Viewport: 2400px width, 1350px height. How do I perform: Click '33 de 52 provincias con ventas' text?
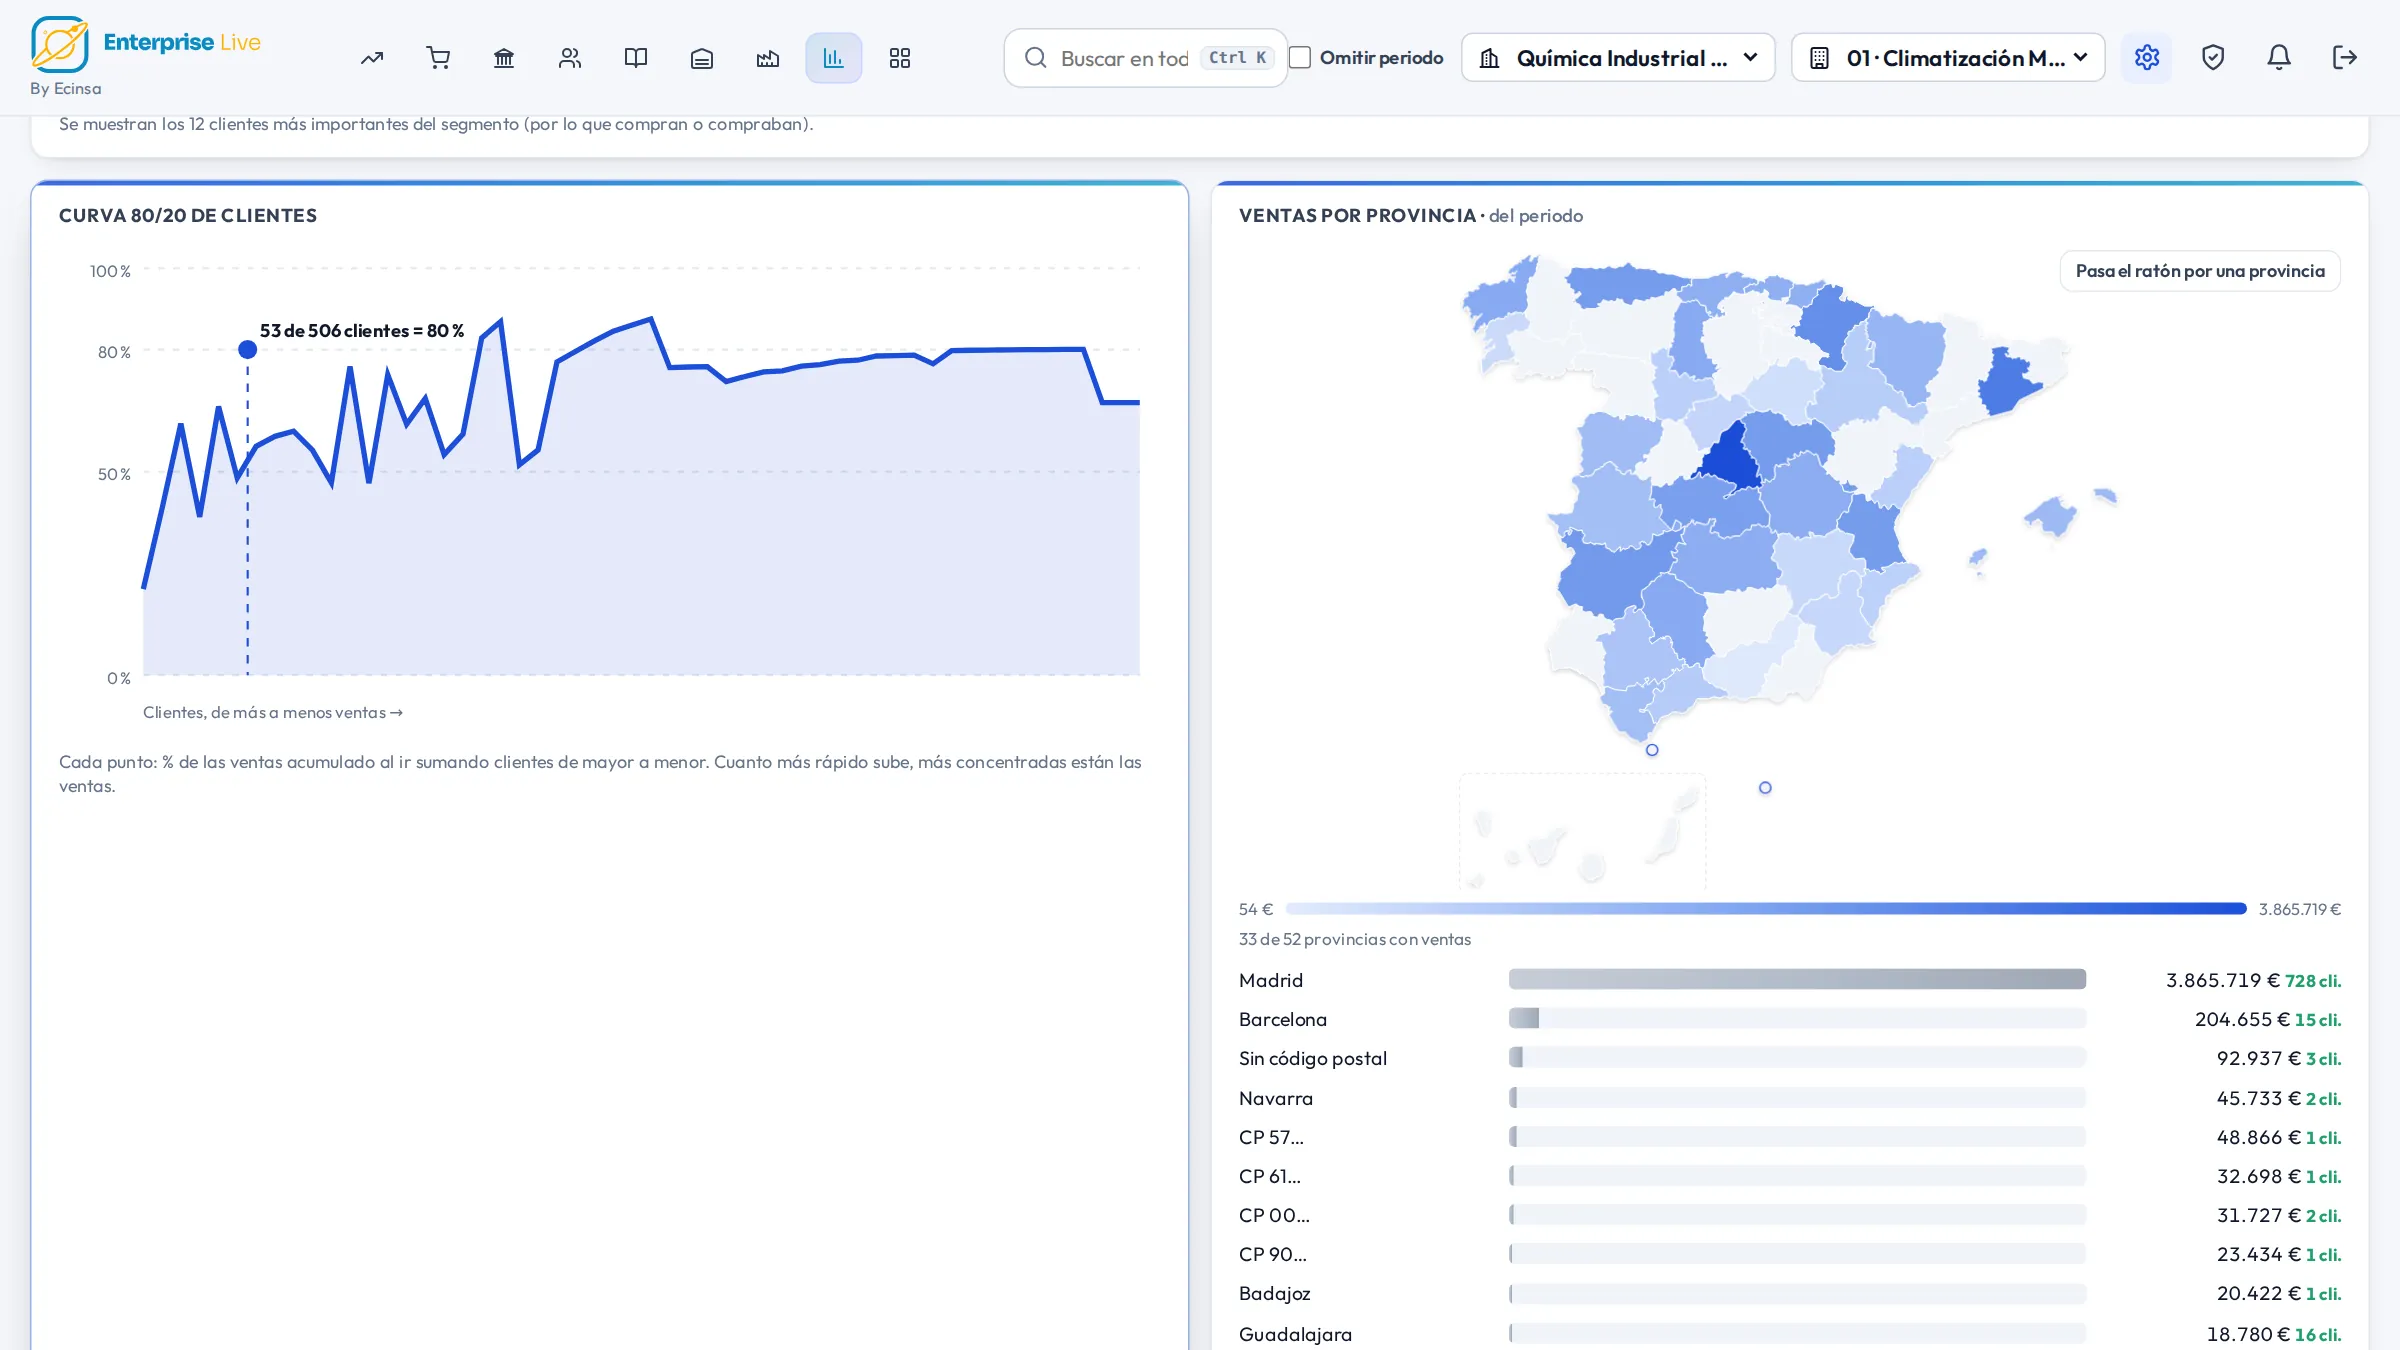(x=1355, y=939)
